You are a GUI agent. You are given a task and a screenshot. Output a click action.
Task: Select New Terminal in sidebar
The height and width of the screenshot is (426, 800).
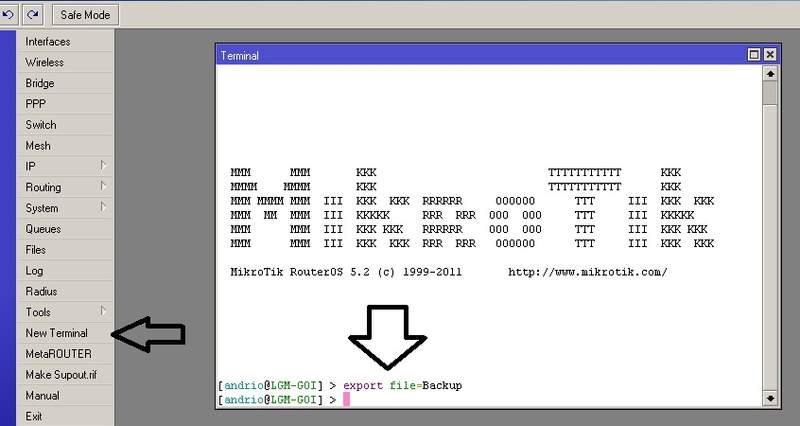pyautogui.click(x=65, y=333)
